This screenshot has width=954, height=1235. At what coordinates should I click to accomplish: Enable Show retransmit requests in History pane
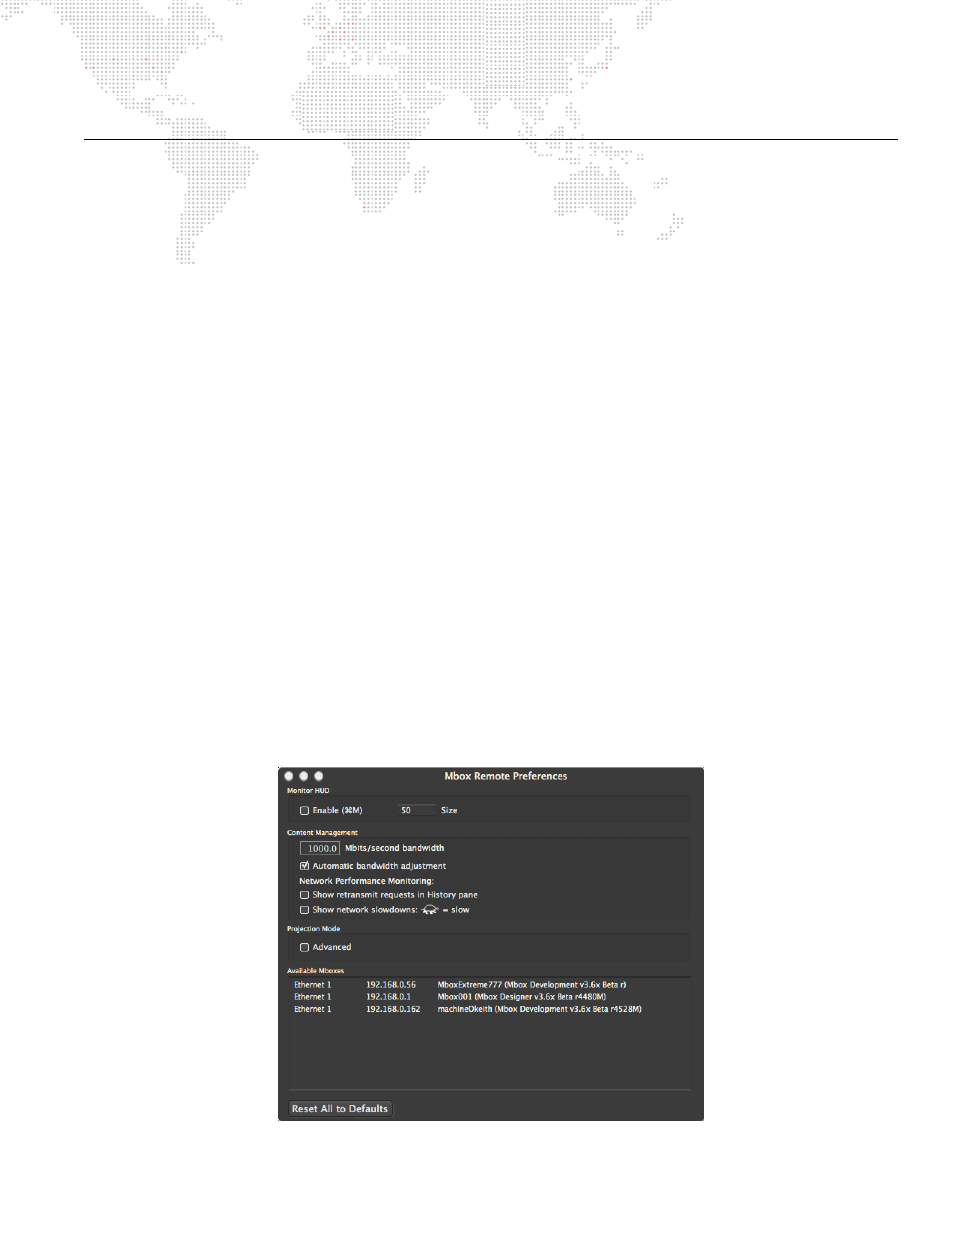[x=304, y=895]
